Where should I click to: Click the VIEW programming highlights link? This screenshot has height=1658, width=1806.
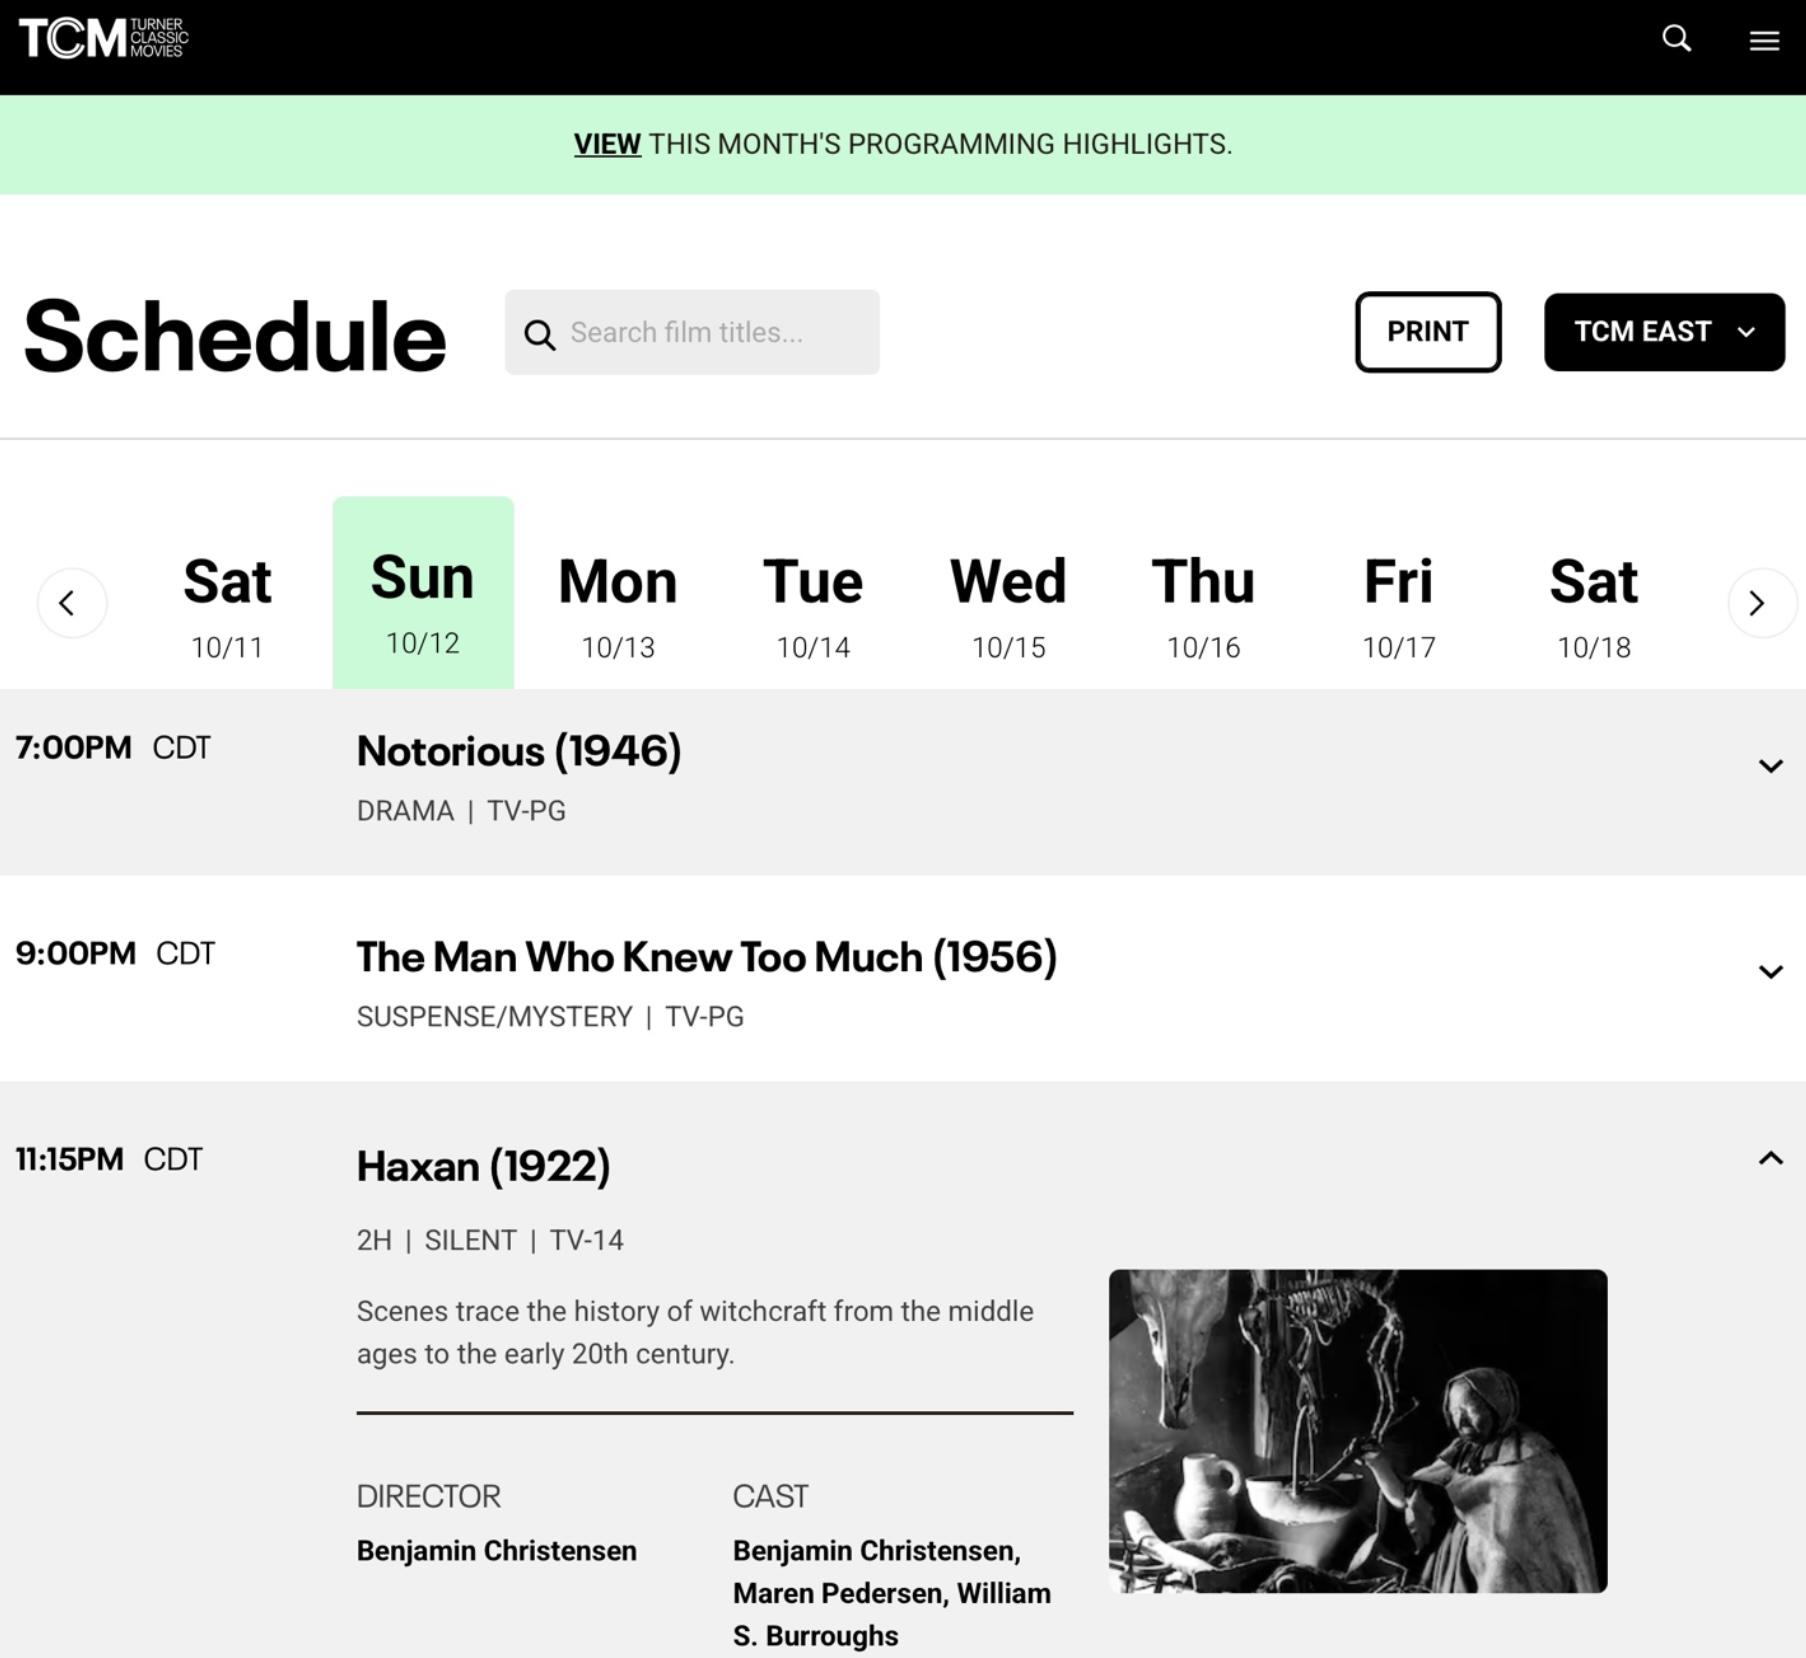point(607,144)
